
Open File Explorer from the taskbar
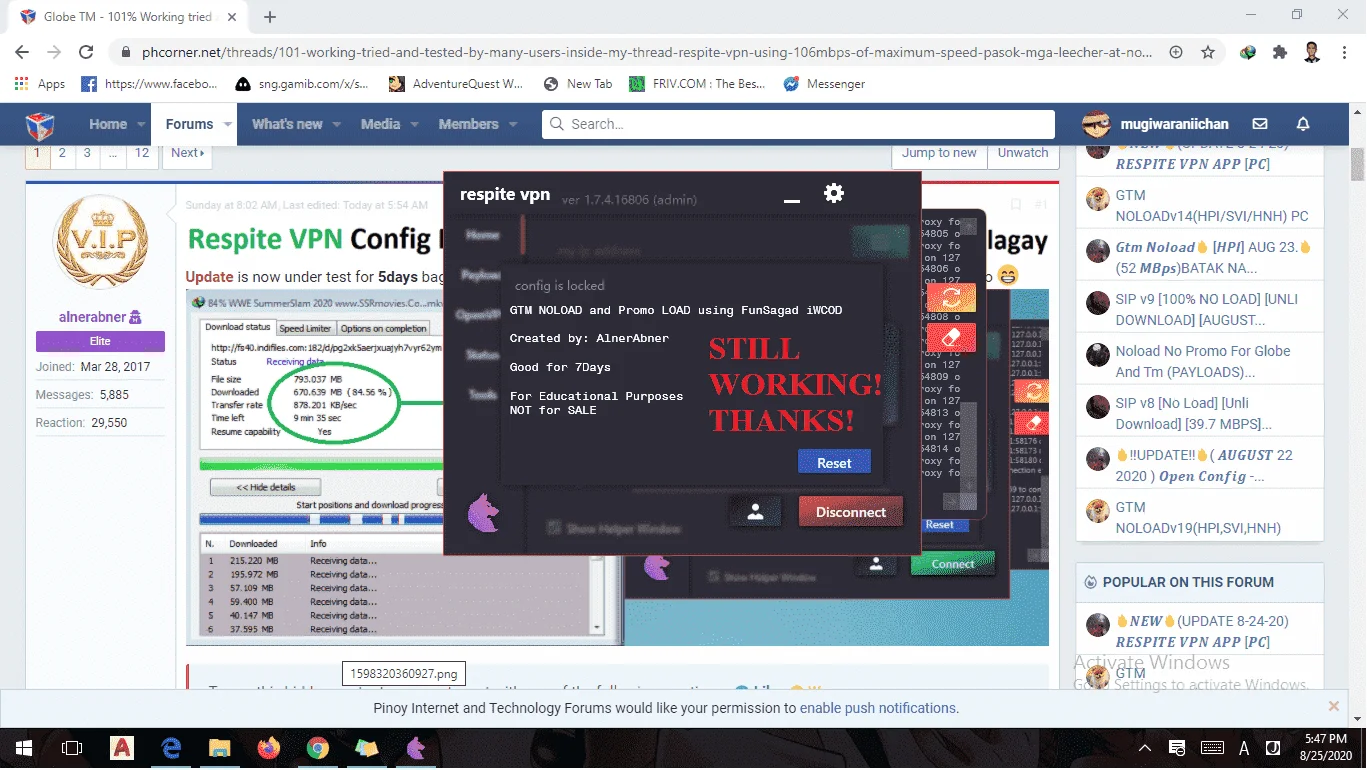[220, 747]
